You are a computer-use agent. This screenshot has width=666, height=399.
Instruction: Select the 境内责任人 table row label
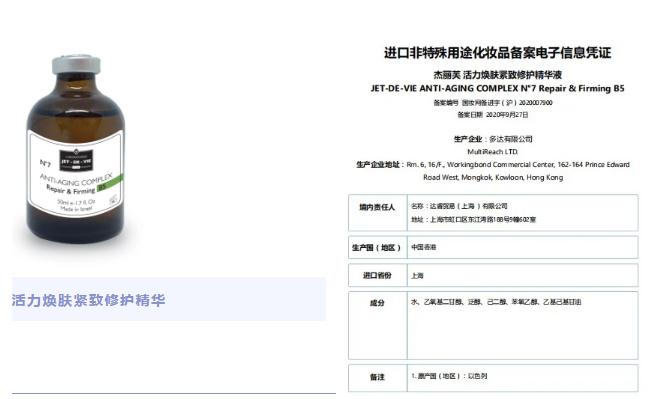pos(377,207)
